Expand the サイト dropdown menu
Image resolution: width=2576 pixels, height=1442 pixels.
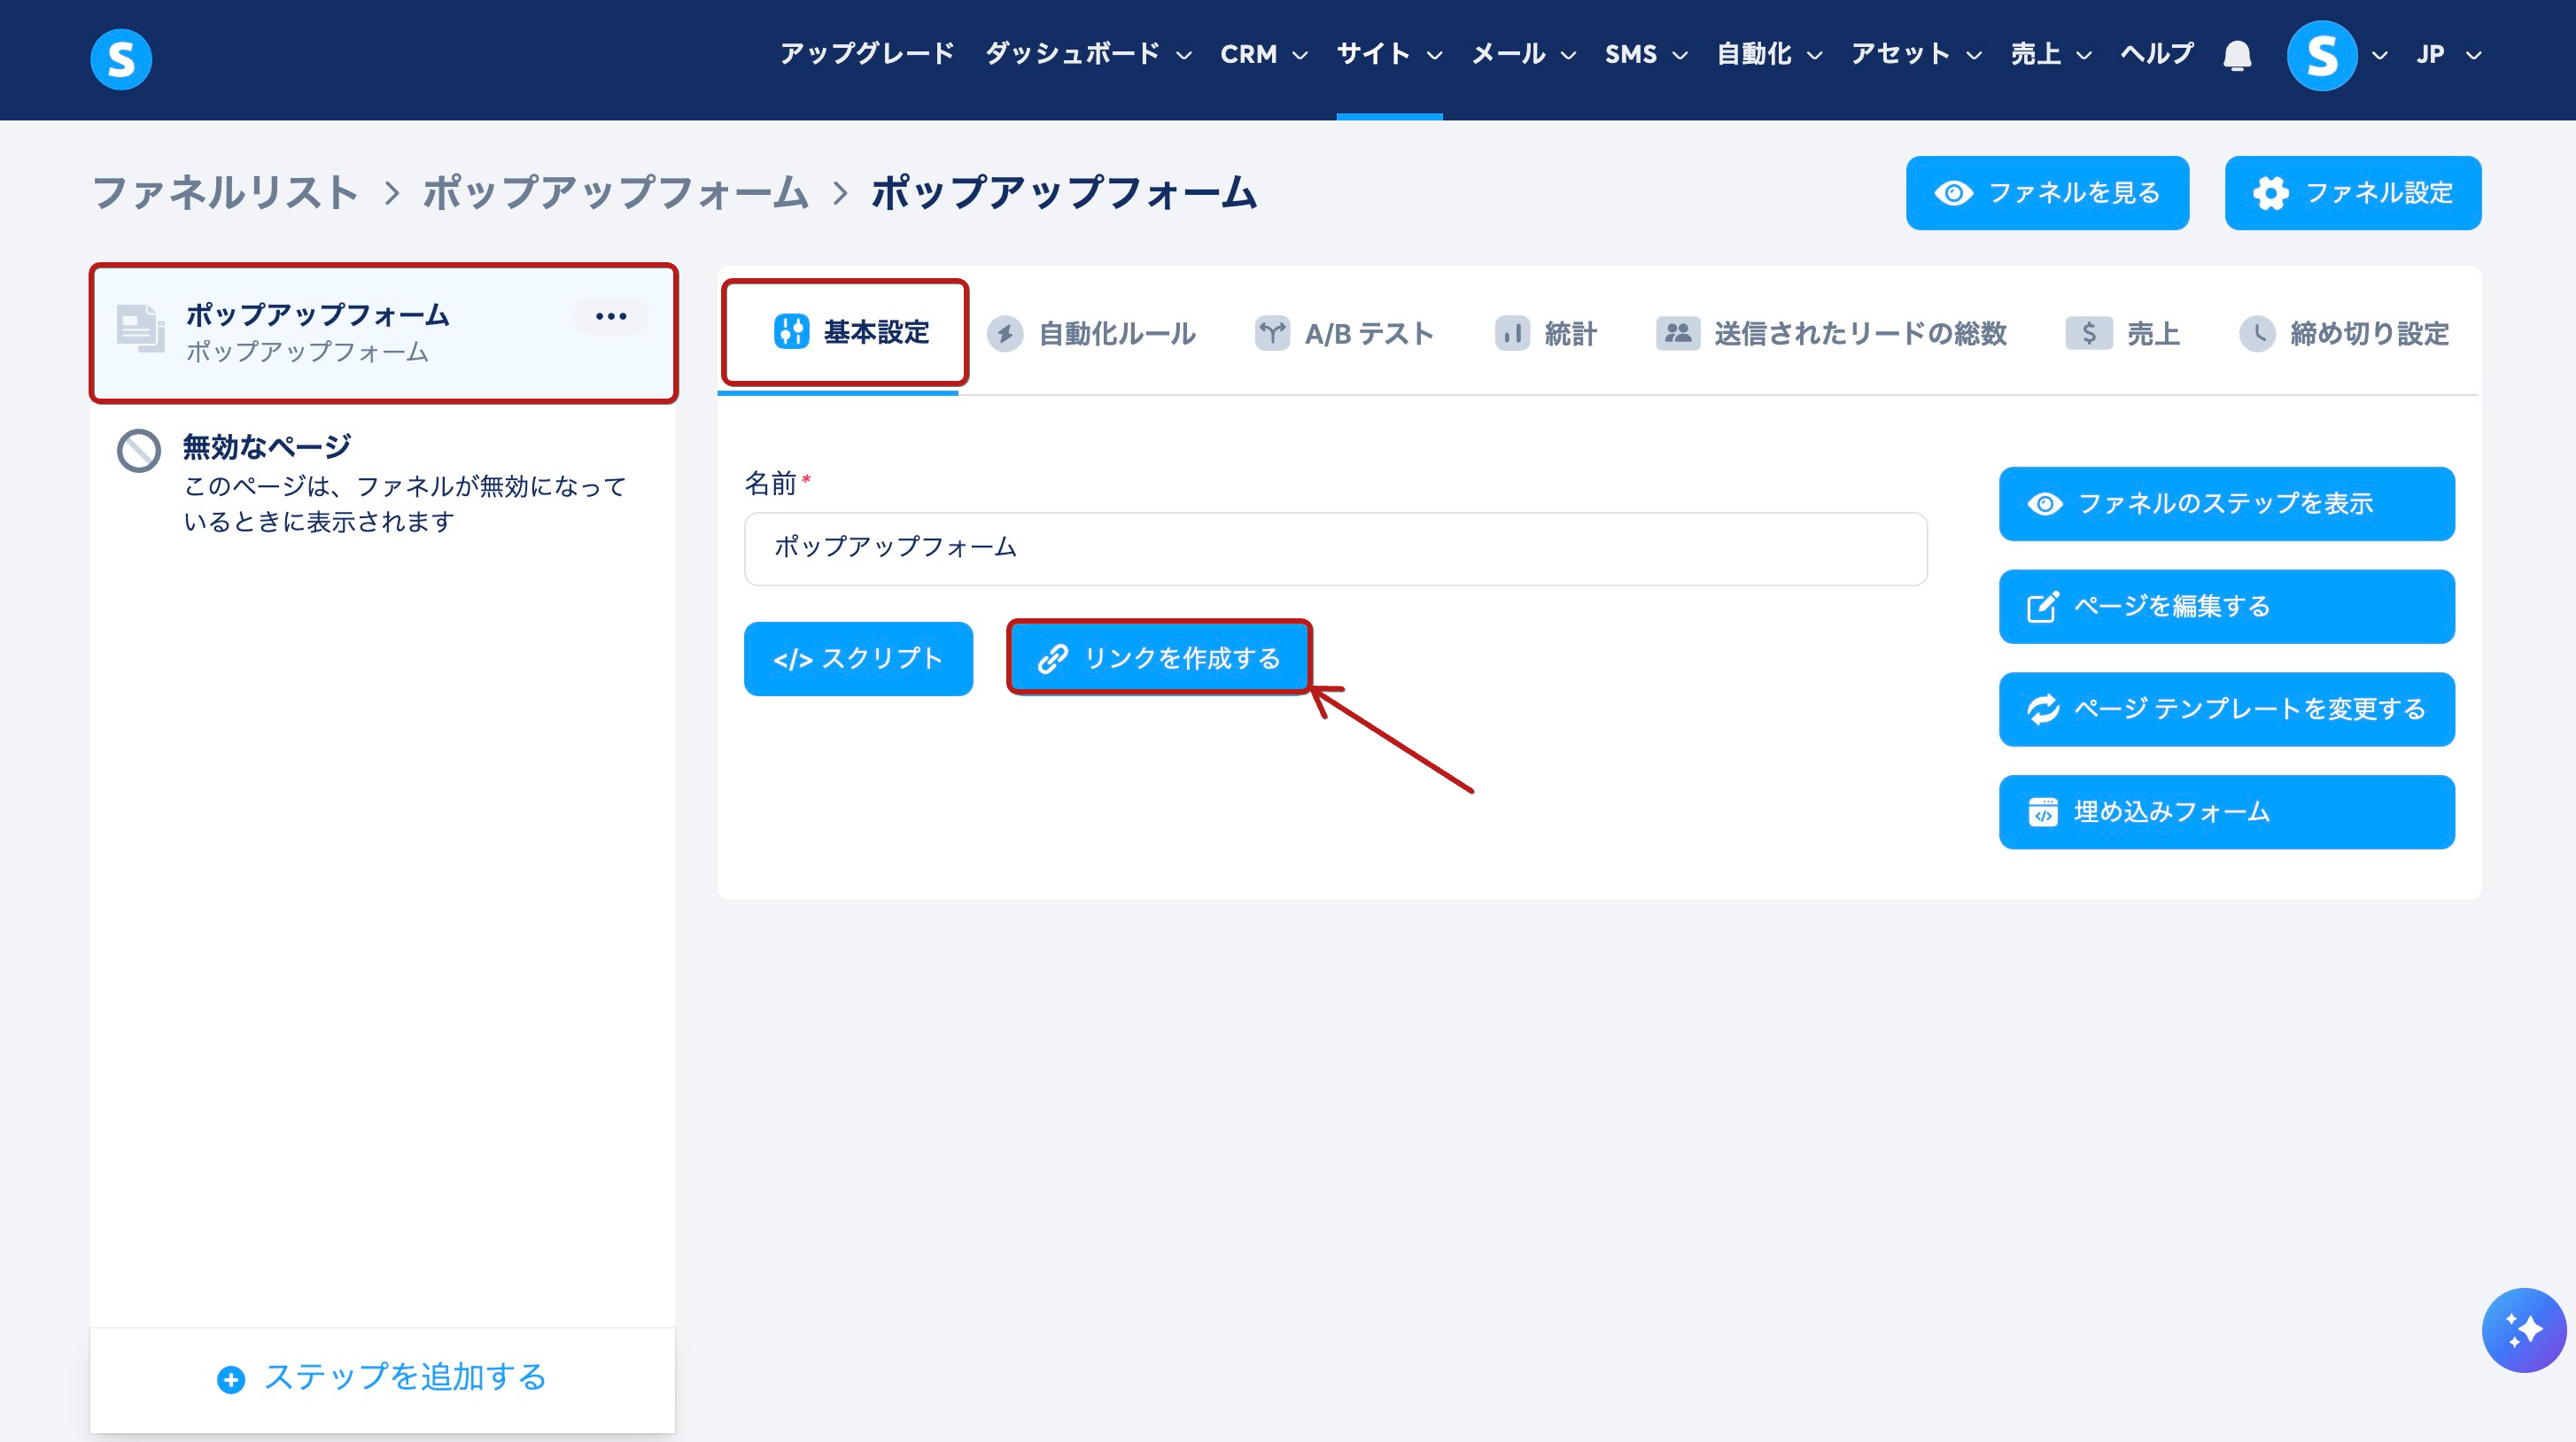tap(1388, 54)
